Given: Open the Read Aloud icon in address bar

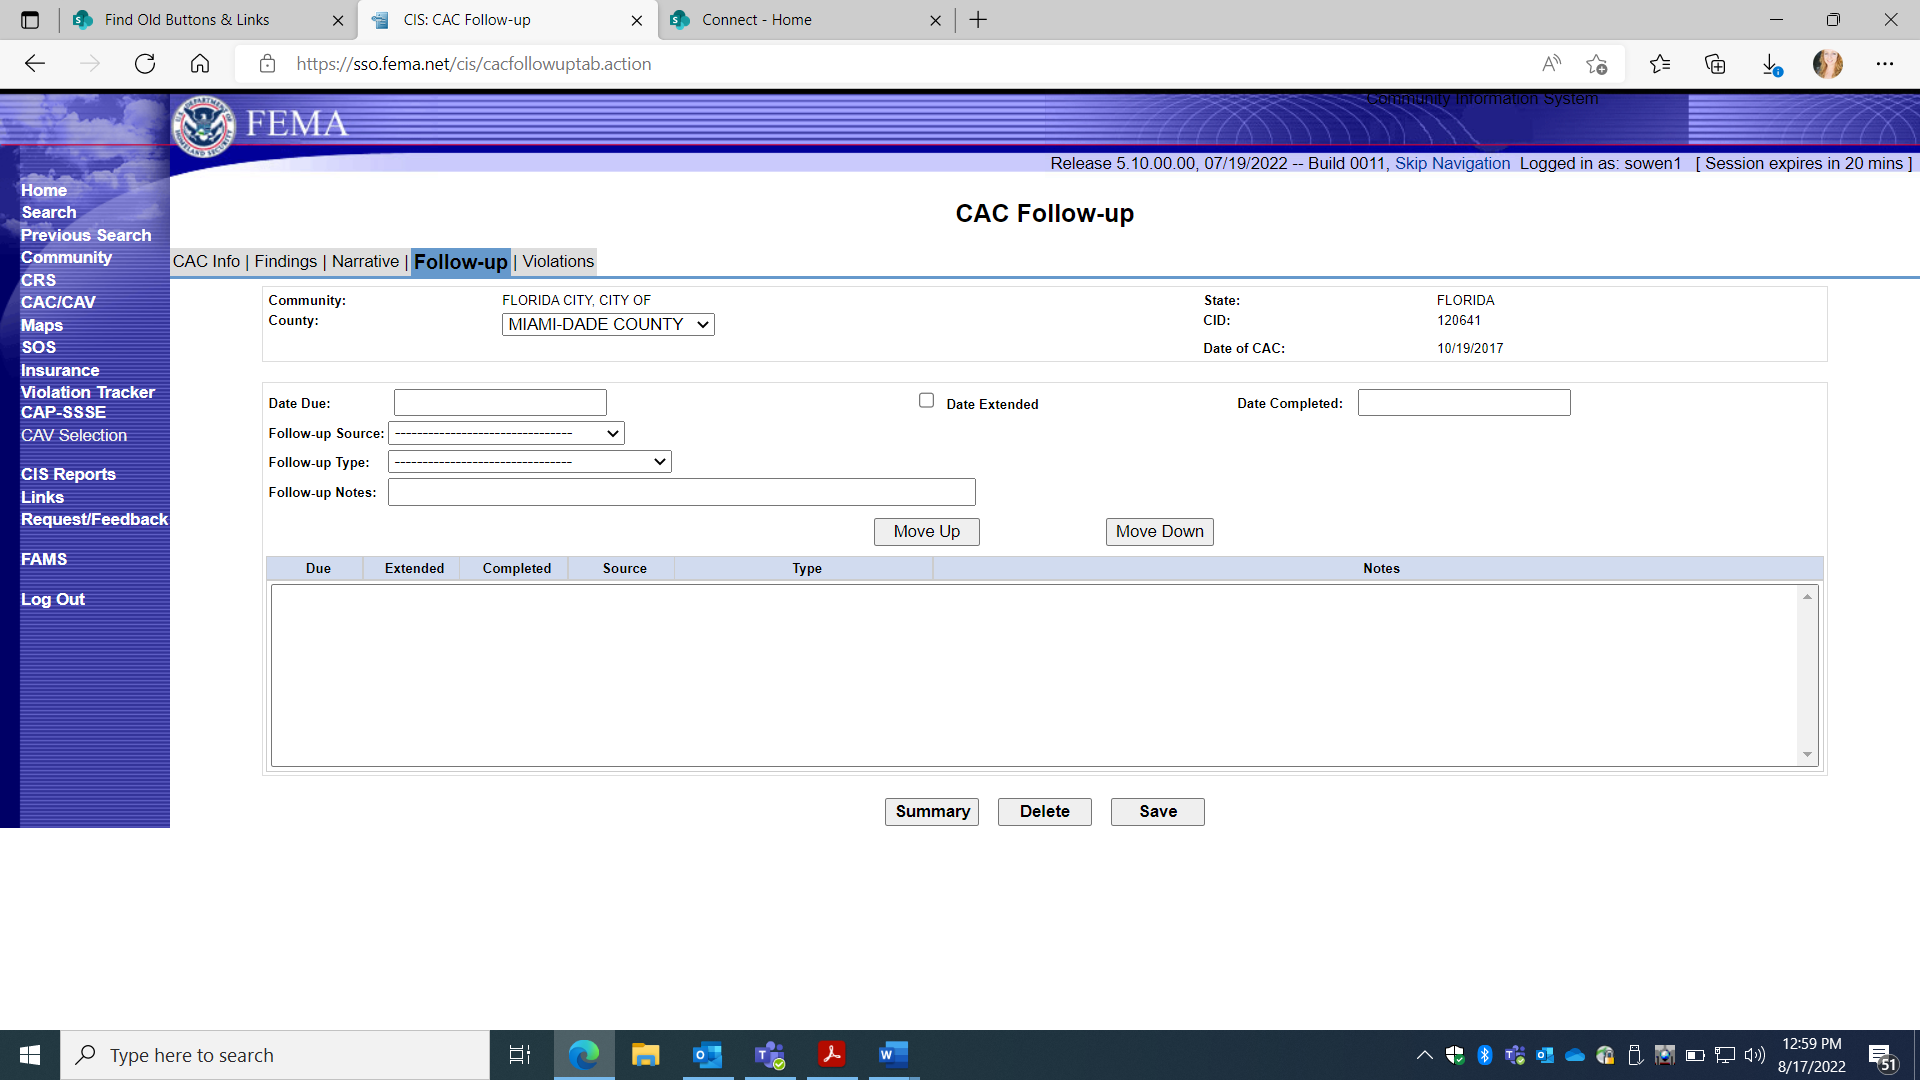Looking at the screenshot, I should click(x=1551, y=64).
